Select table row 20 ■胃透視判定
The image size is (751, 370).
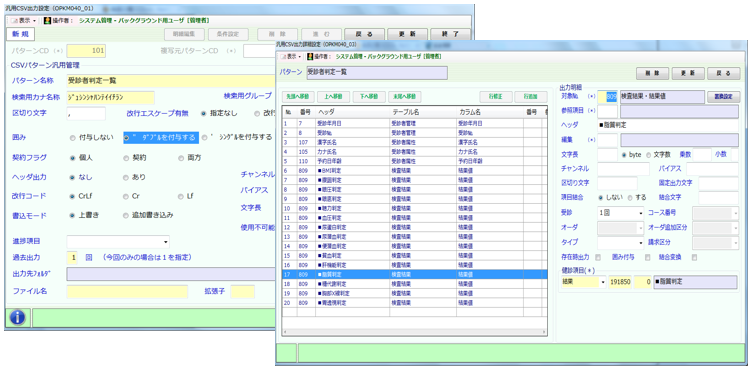pyautogui.click(x=414, y=303)
